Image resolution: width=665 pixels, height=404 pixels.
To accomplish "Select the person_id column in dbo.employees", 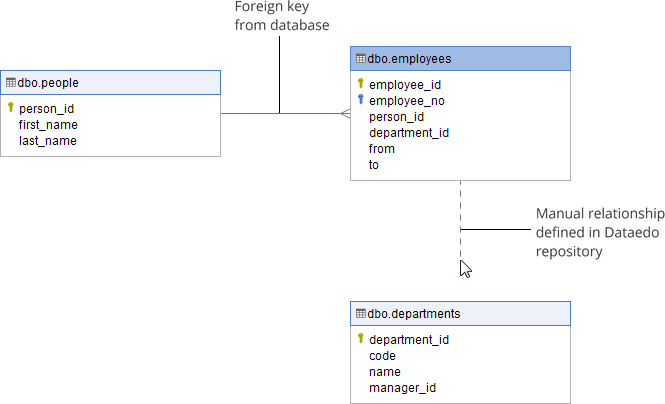I will [396, 116].
